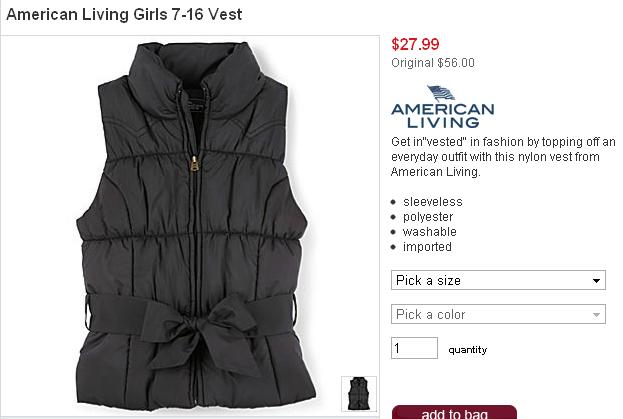
Task: Click the quantity label text
Action: (x=468, y=349)
